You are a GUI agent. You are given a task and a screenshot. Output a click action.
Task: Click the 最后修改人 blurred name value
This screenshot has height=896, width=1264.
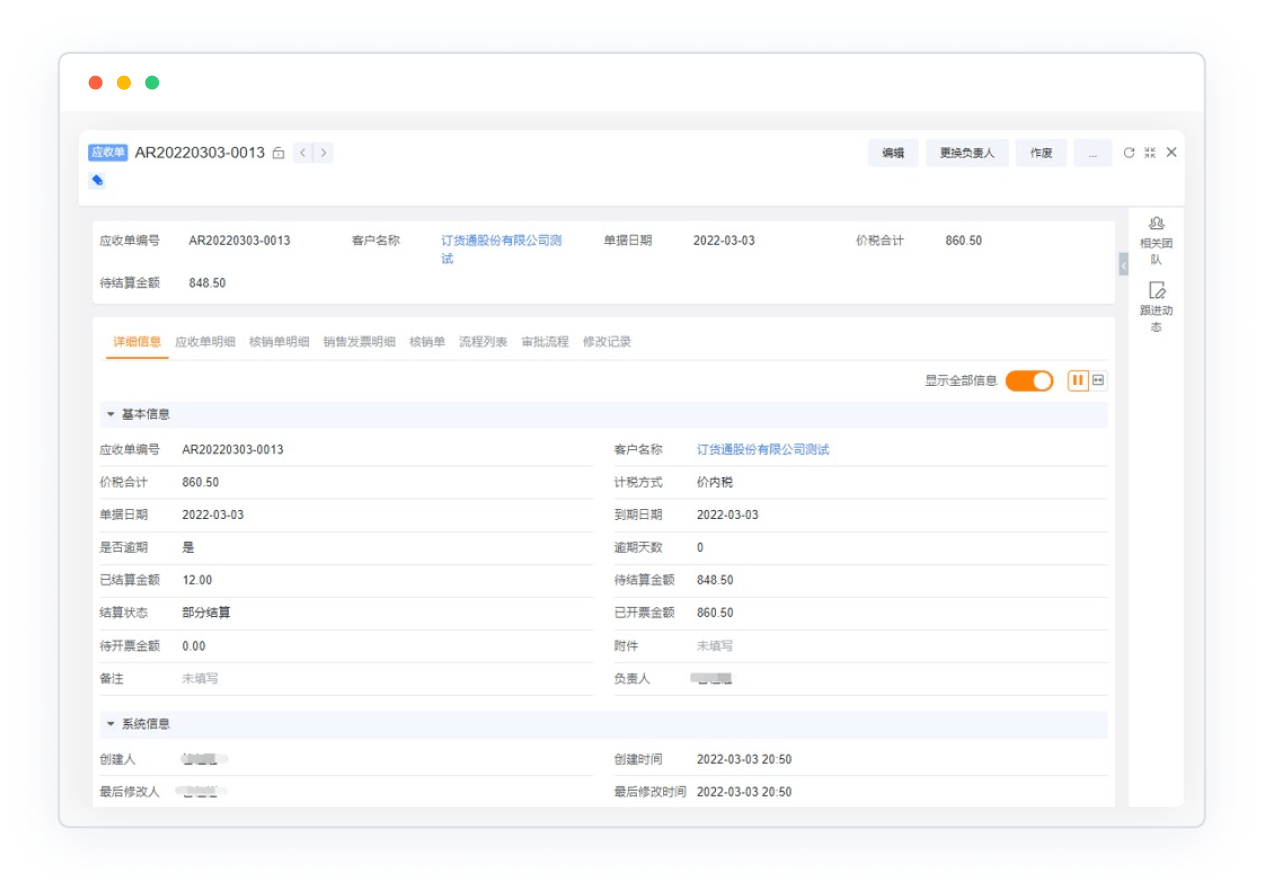[202, 792]
